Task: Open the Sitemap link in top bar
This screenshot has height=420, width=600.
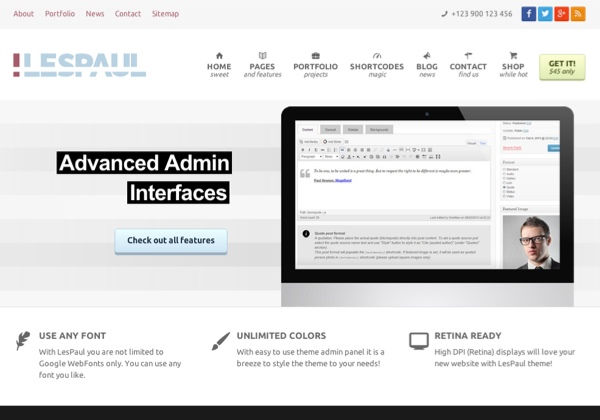Action: click(x=165, y=14)
